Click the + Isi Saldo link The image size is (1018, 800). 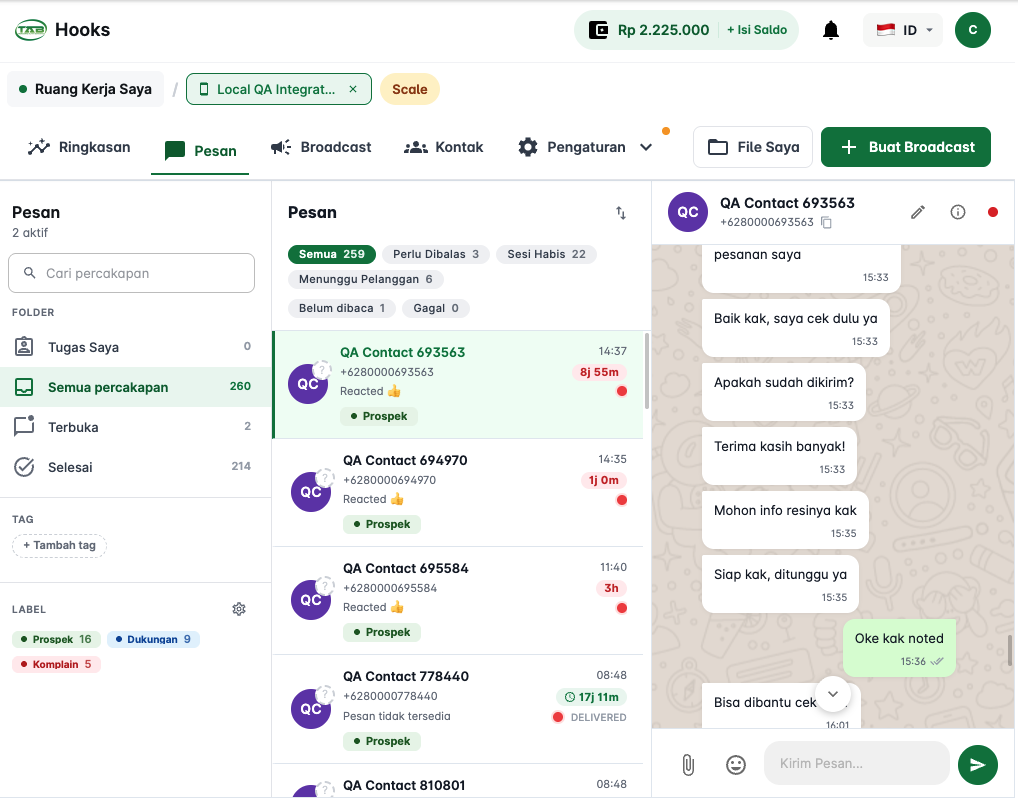tap(757, 30)
